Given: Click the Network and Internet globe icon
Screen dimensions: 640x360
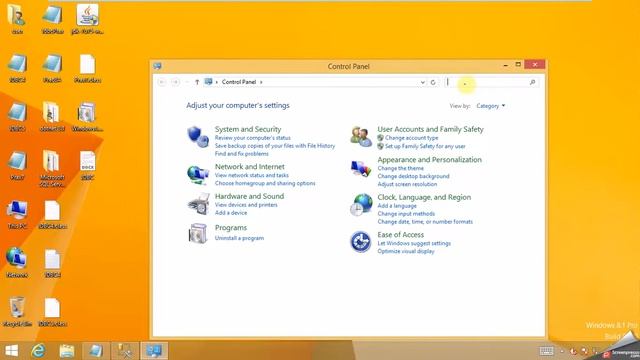Looking at the screenshot, I should (x=198, y=174).
